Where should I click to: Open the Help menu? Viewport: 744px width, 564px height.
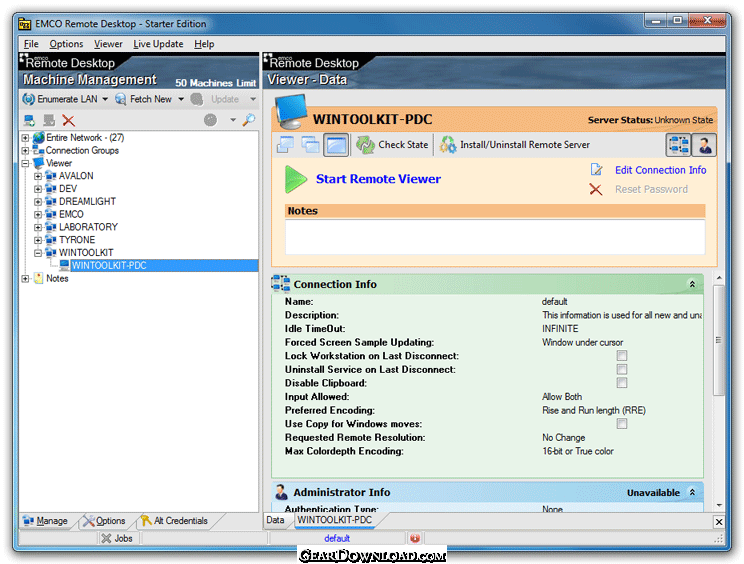point(204,44)
